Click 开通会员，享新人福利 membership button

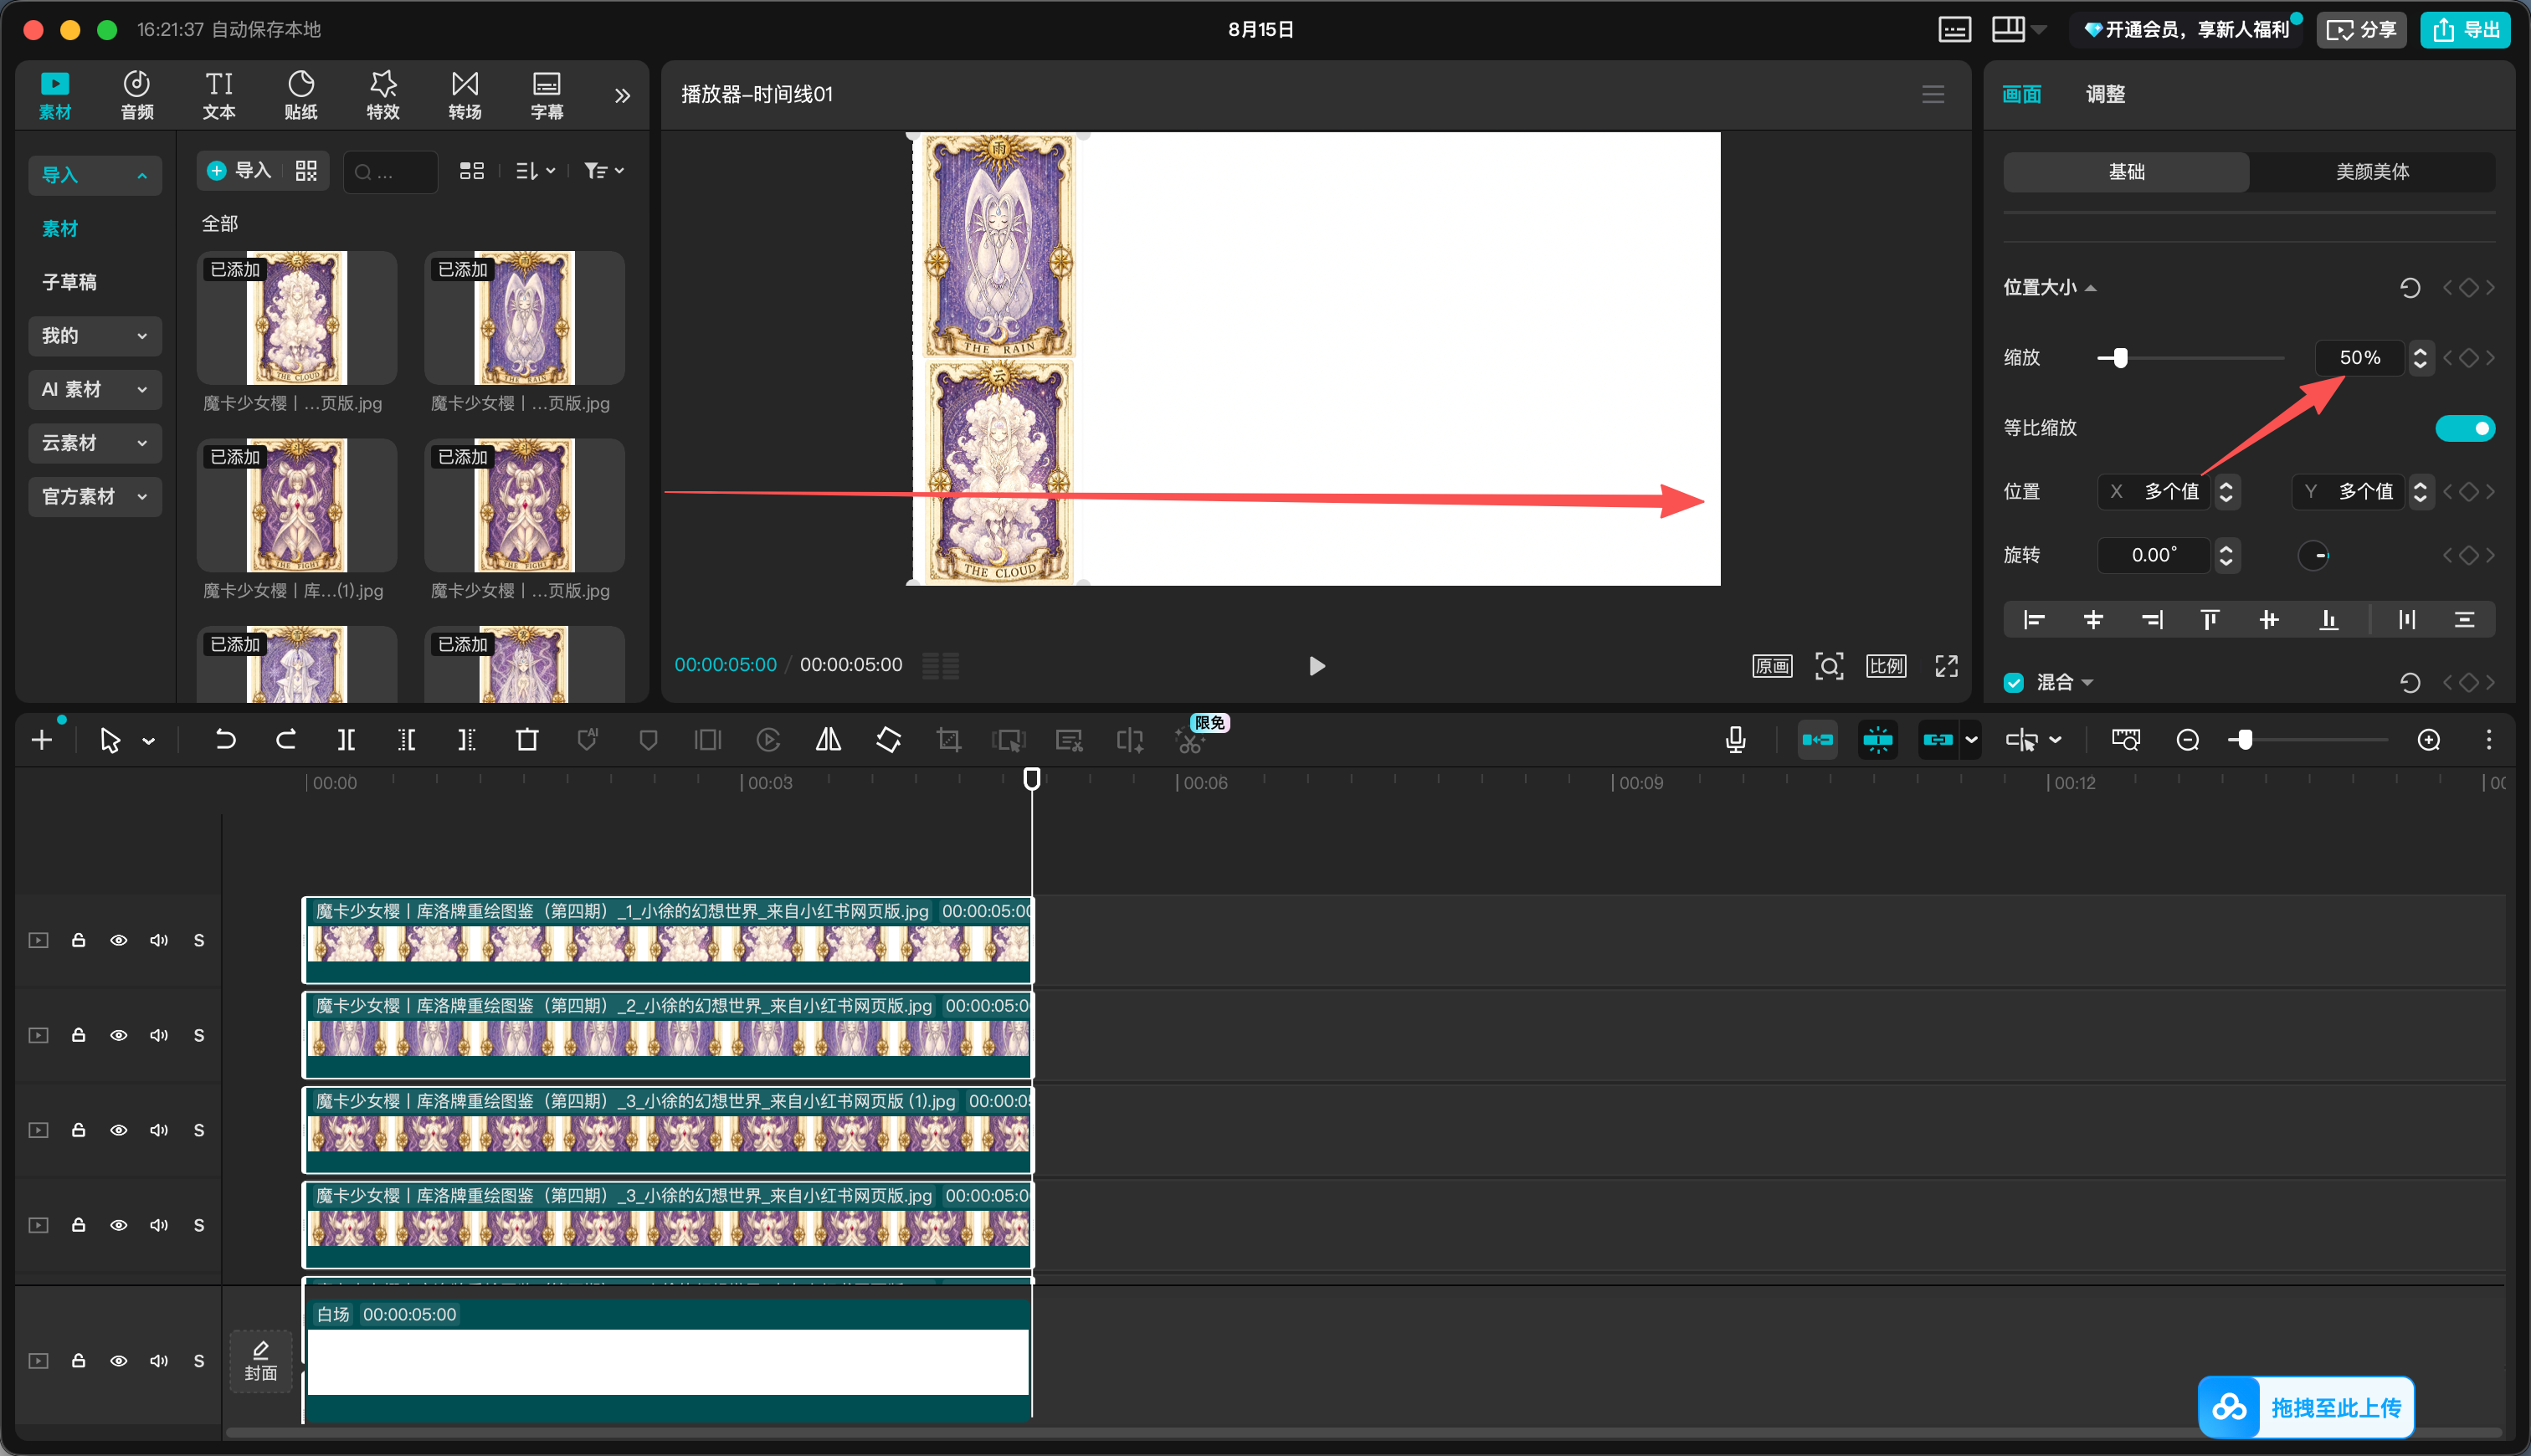2187,29
